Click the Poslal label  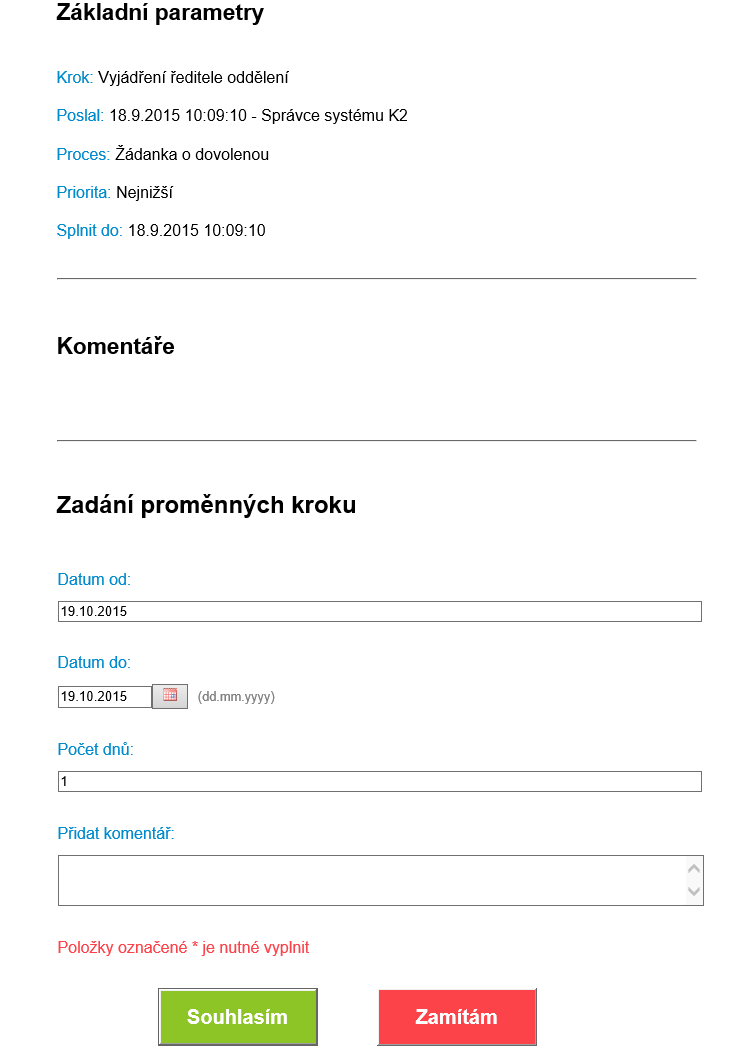(x=80, y=116)
